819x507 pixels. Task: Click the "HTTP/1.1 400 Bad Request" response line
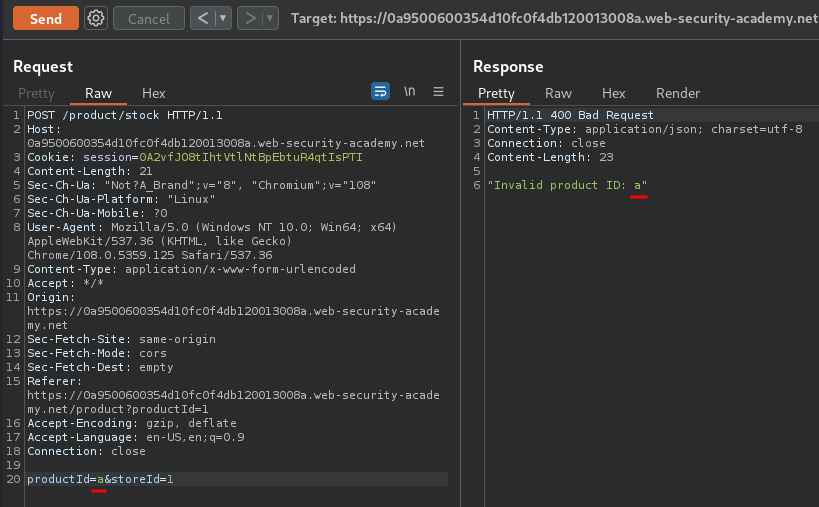click(x=570, y=115)
